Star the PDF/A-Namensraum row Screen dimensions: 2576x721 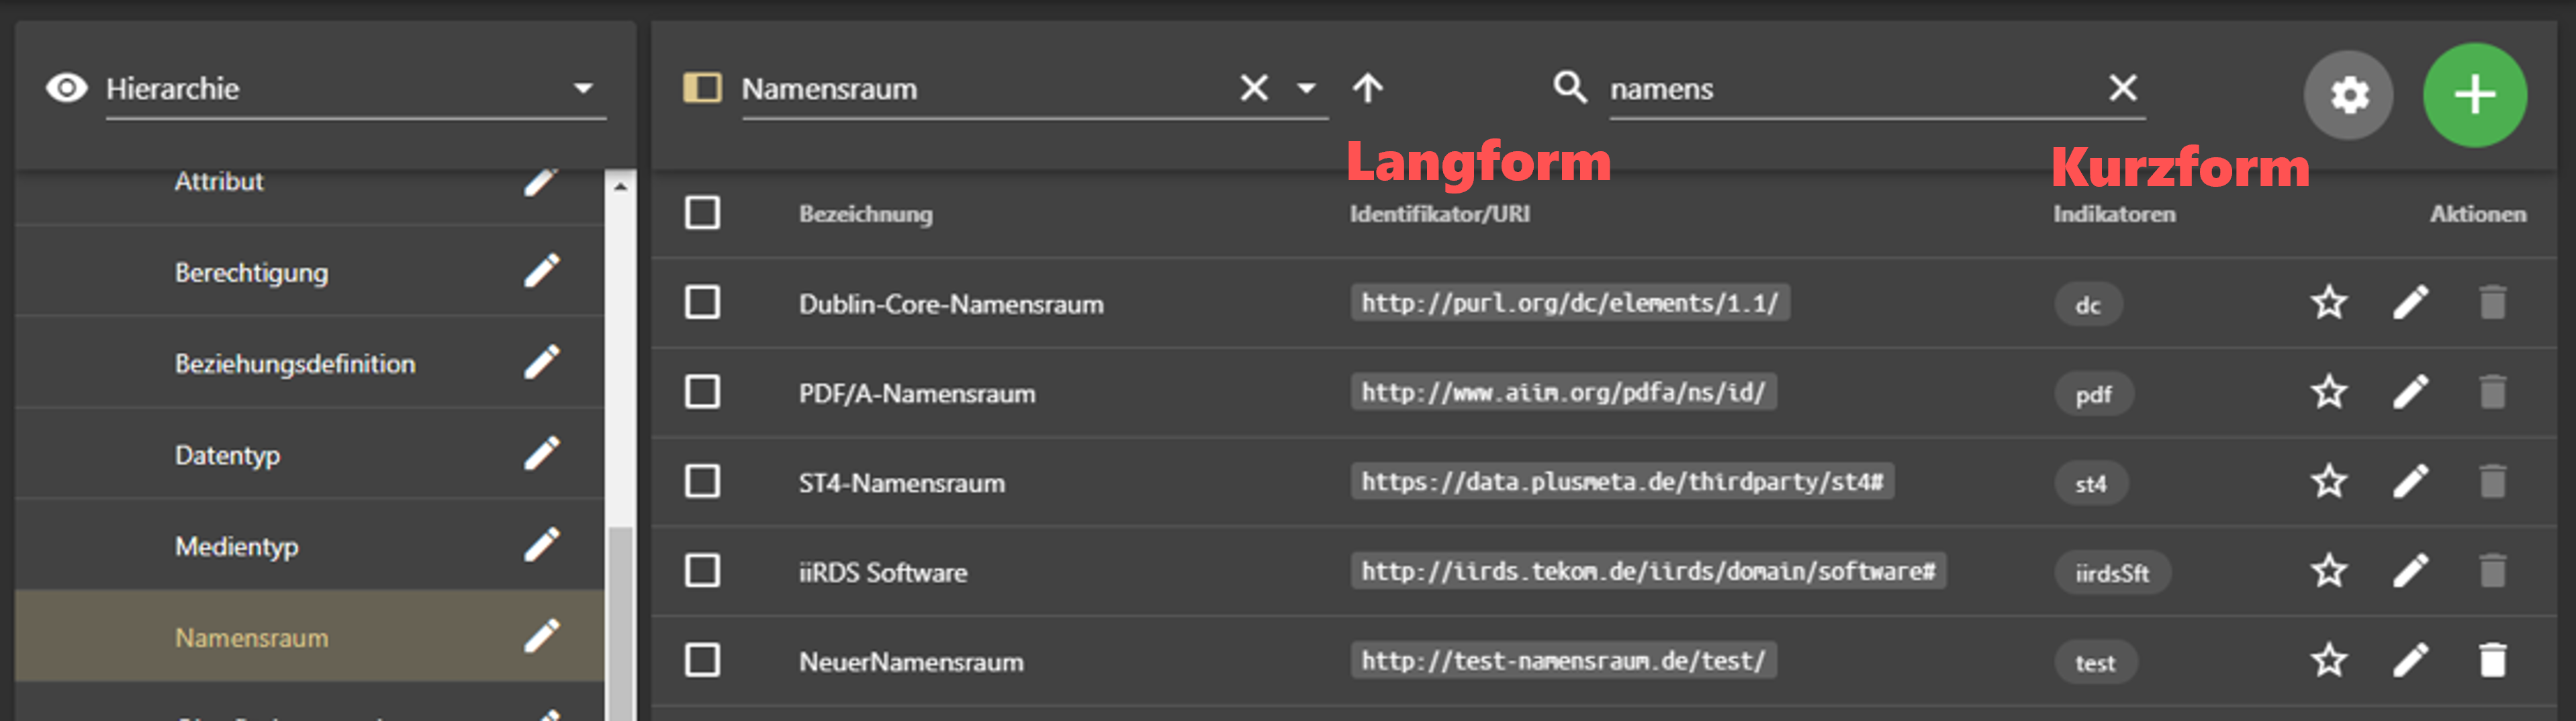[x=2328, y=392]
